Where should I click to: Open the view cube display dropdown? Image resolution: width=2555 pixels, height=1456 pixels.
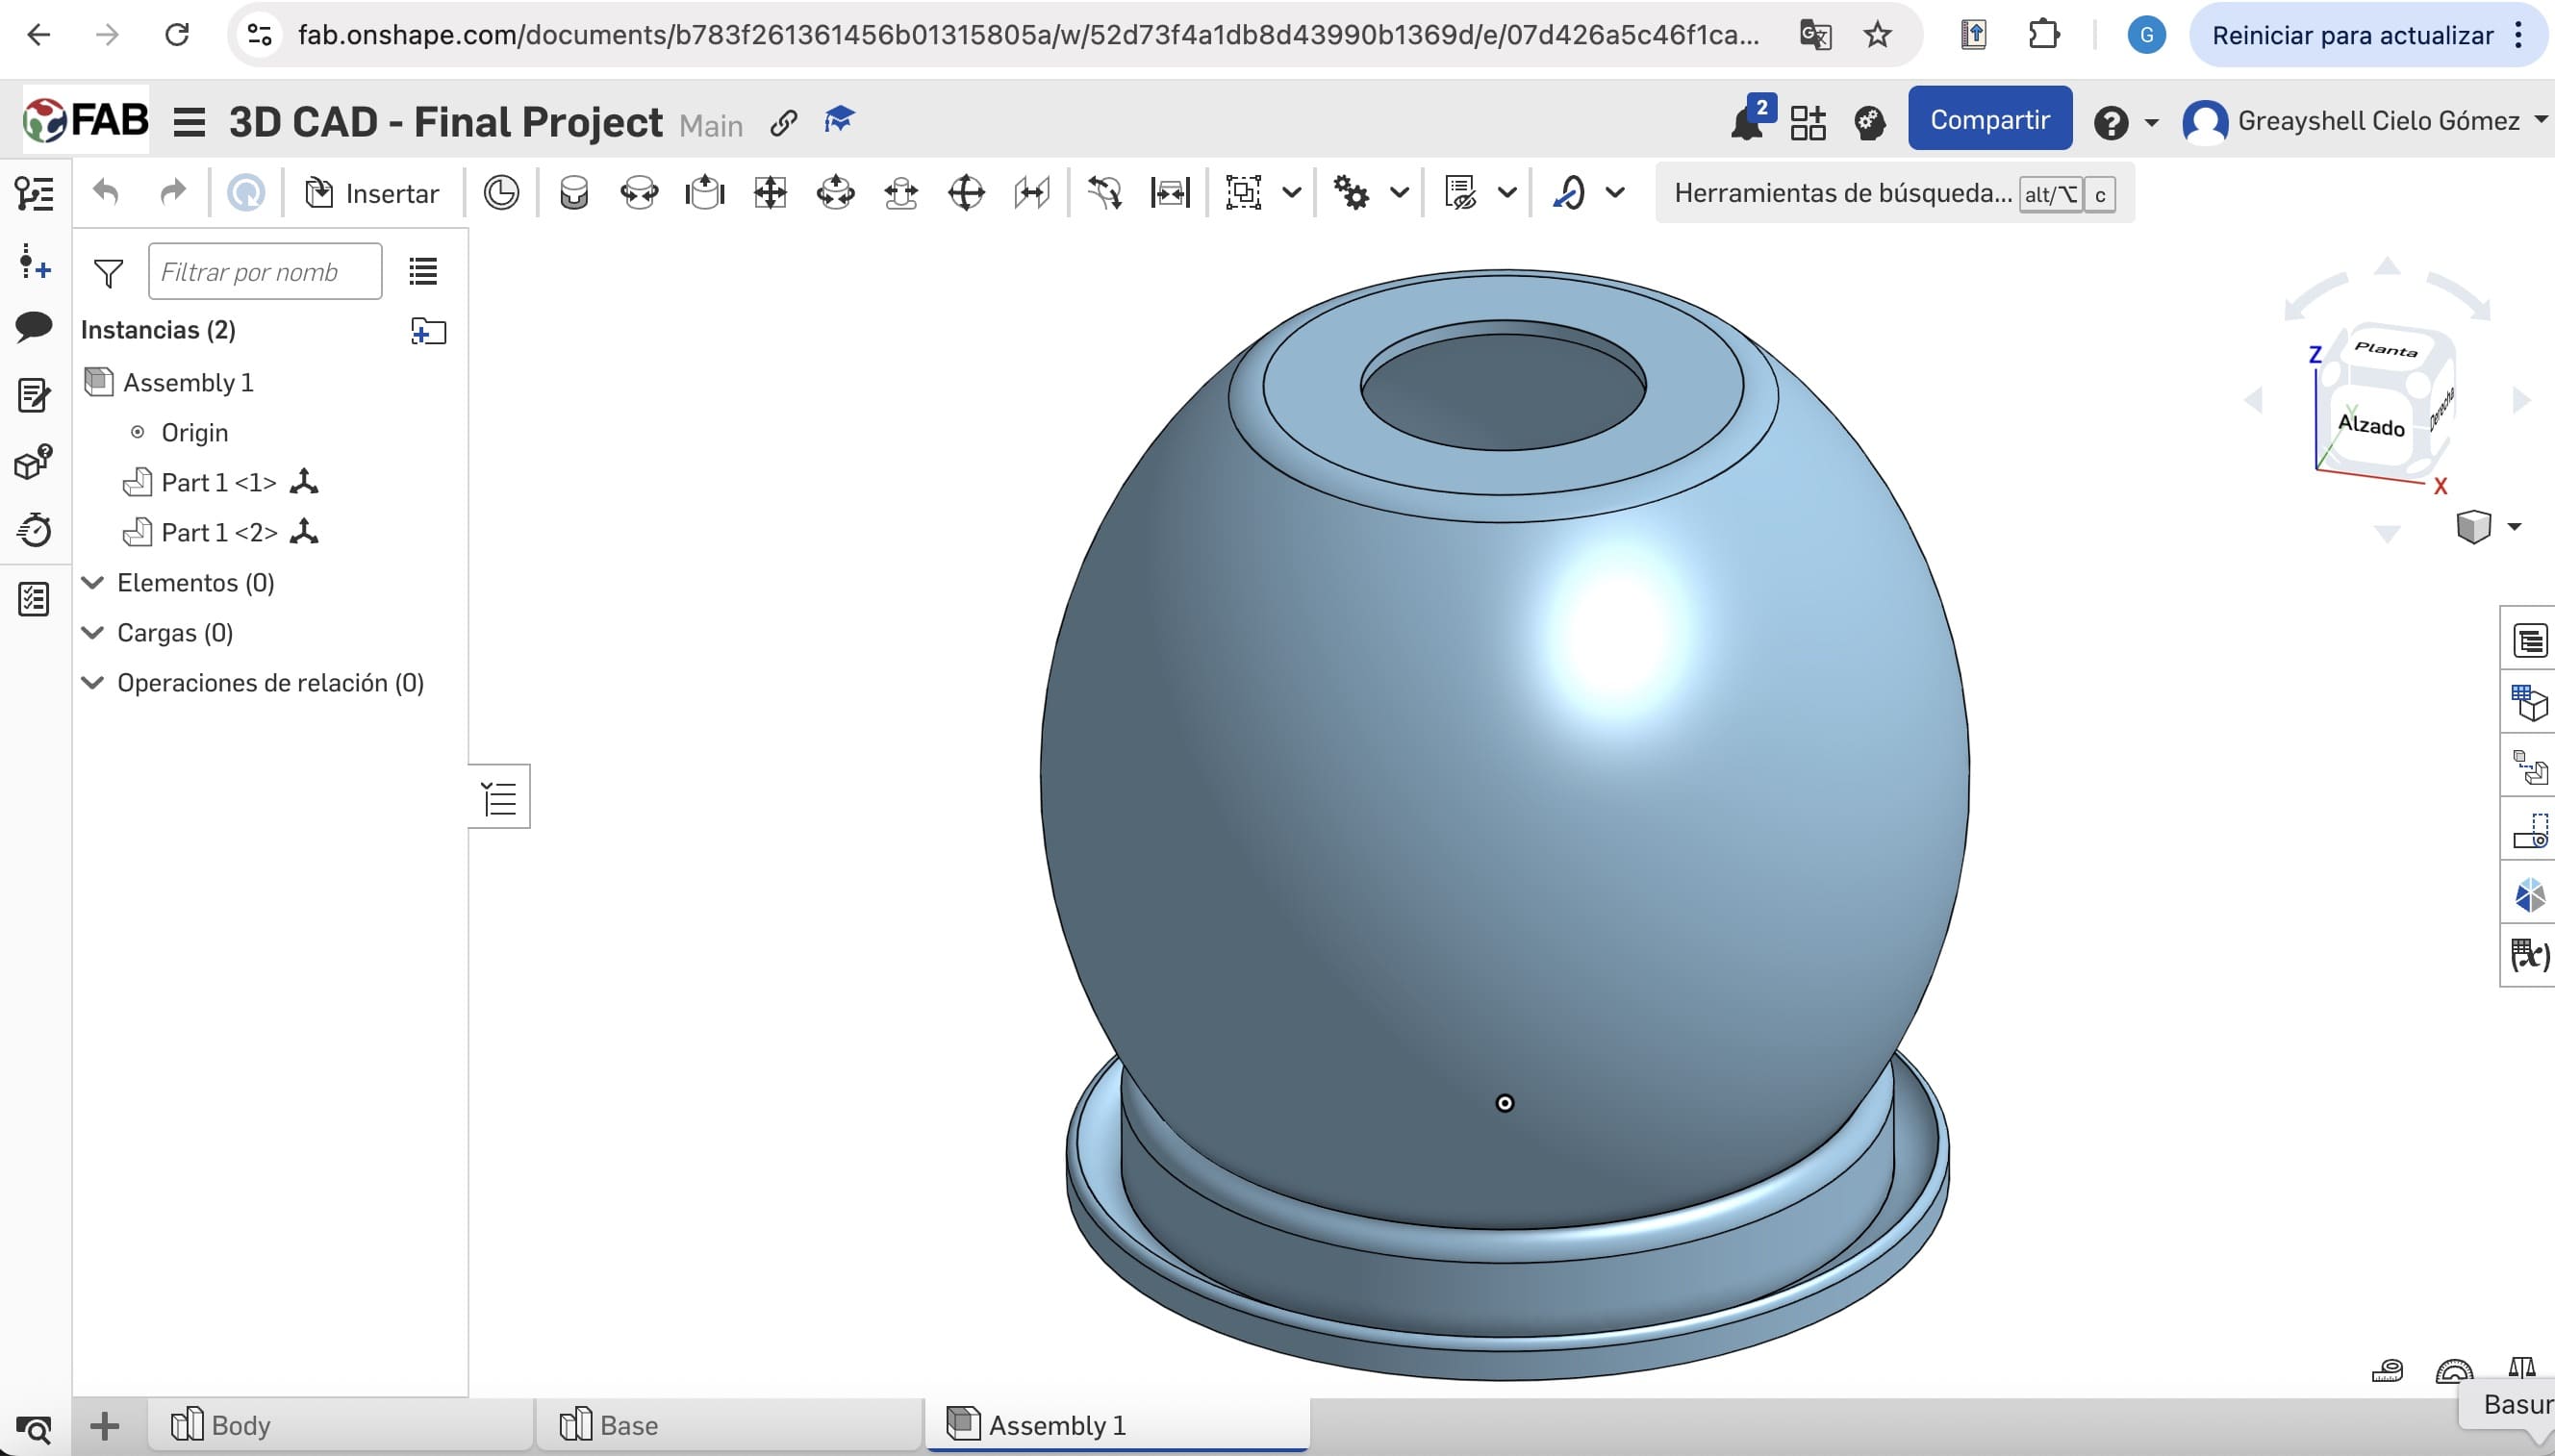pos(2514,526)
